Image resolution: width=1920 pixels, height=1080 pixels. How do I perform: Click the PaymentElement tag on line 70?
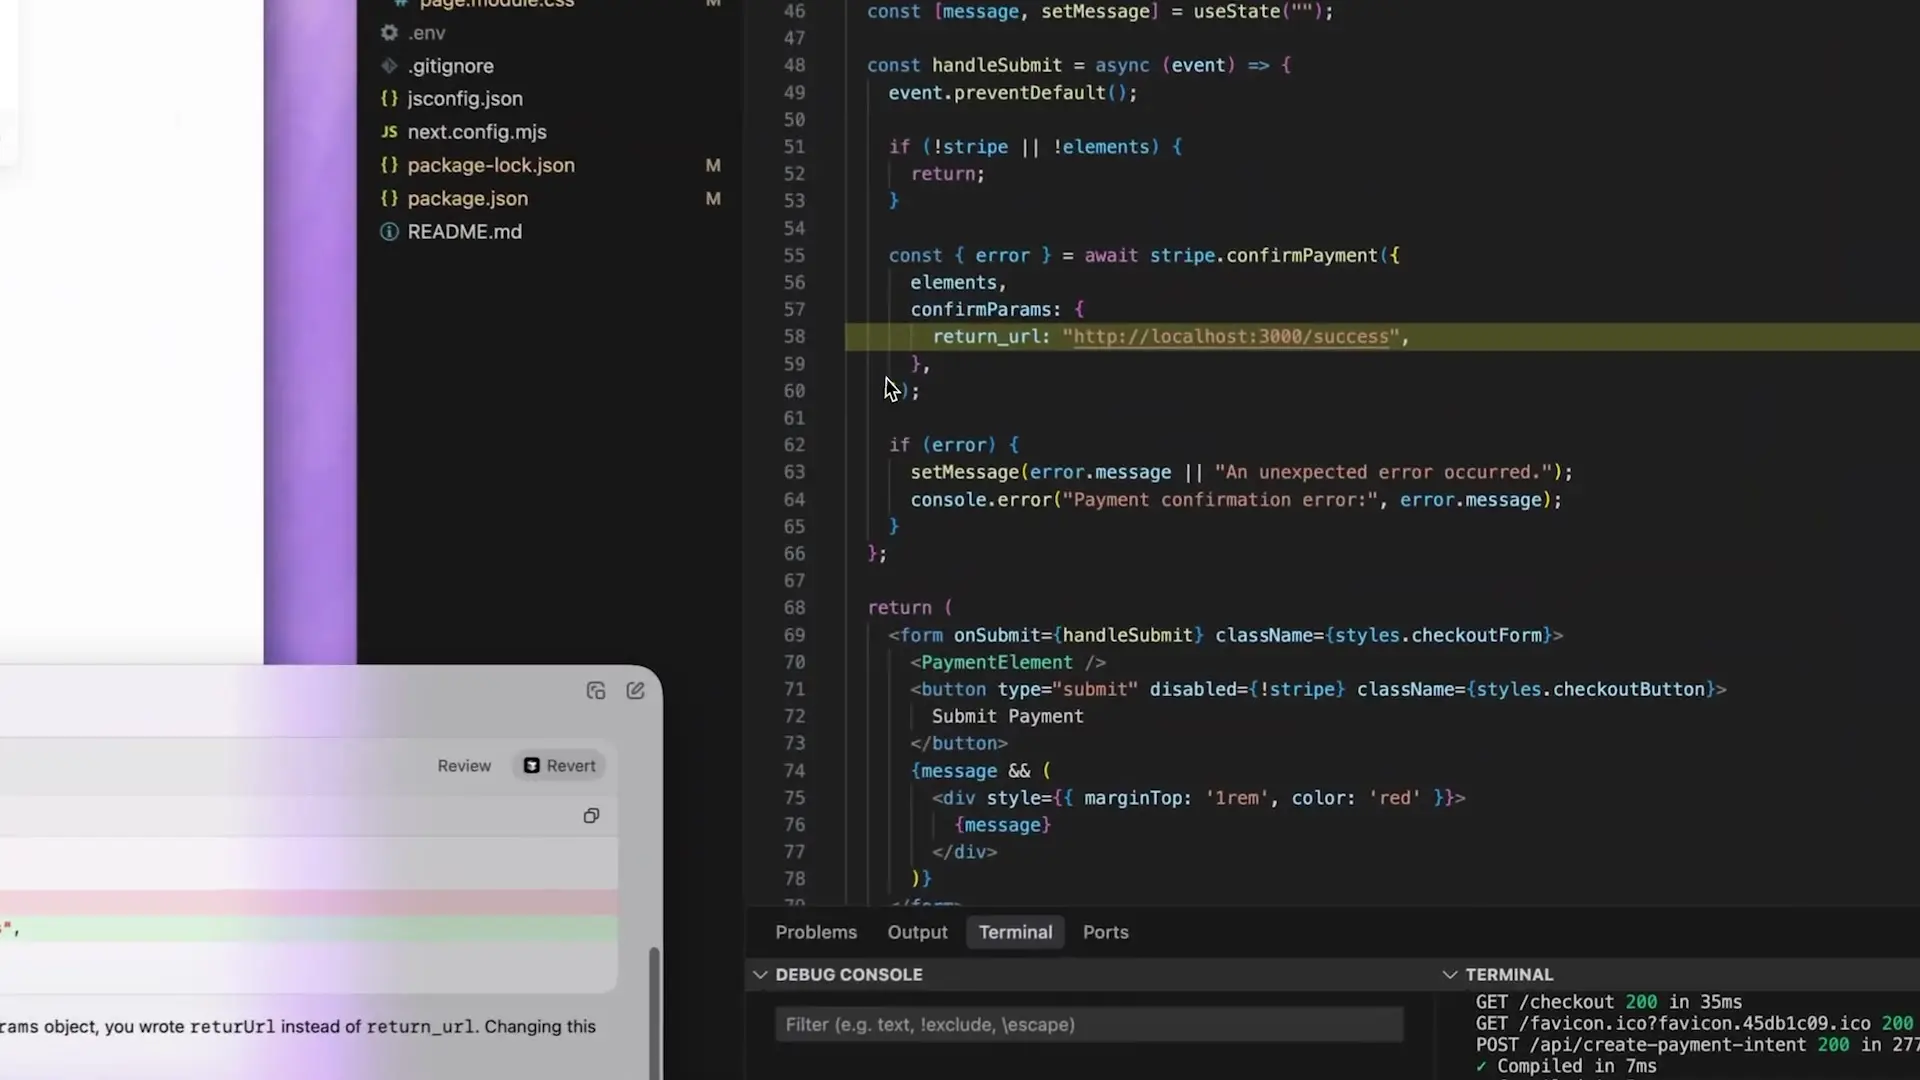coord(996,662)
